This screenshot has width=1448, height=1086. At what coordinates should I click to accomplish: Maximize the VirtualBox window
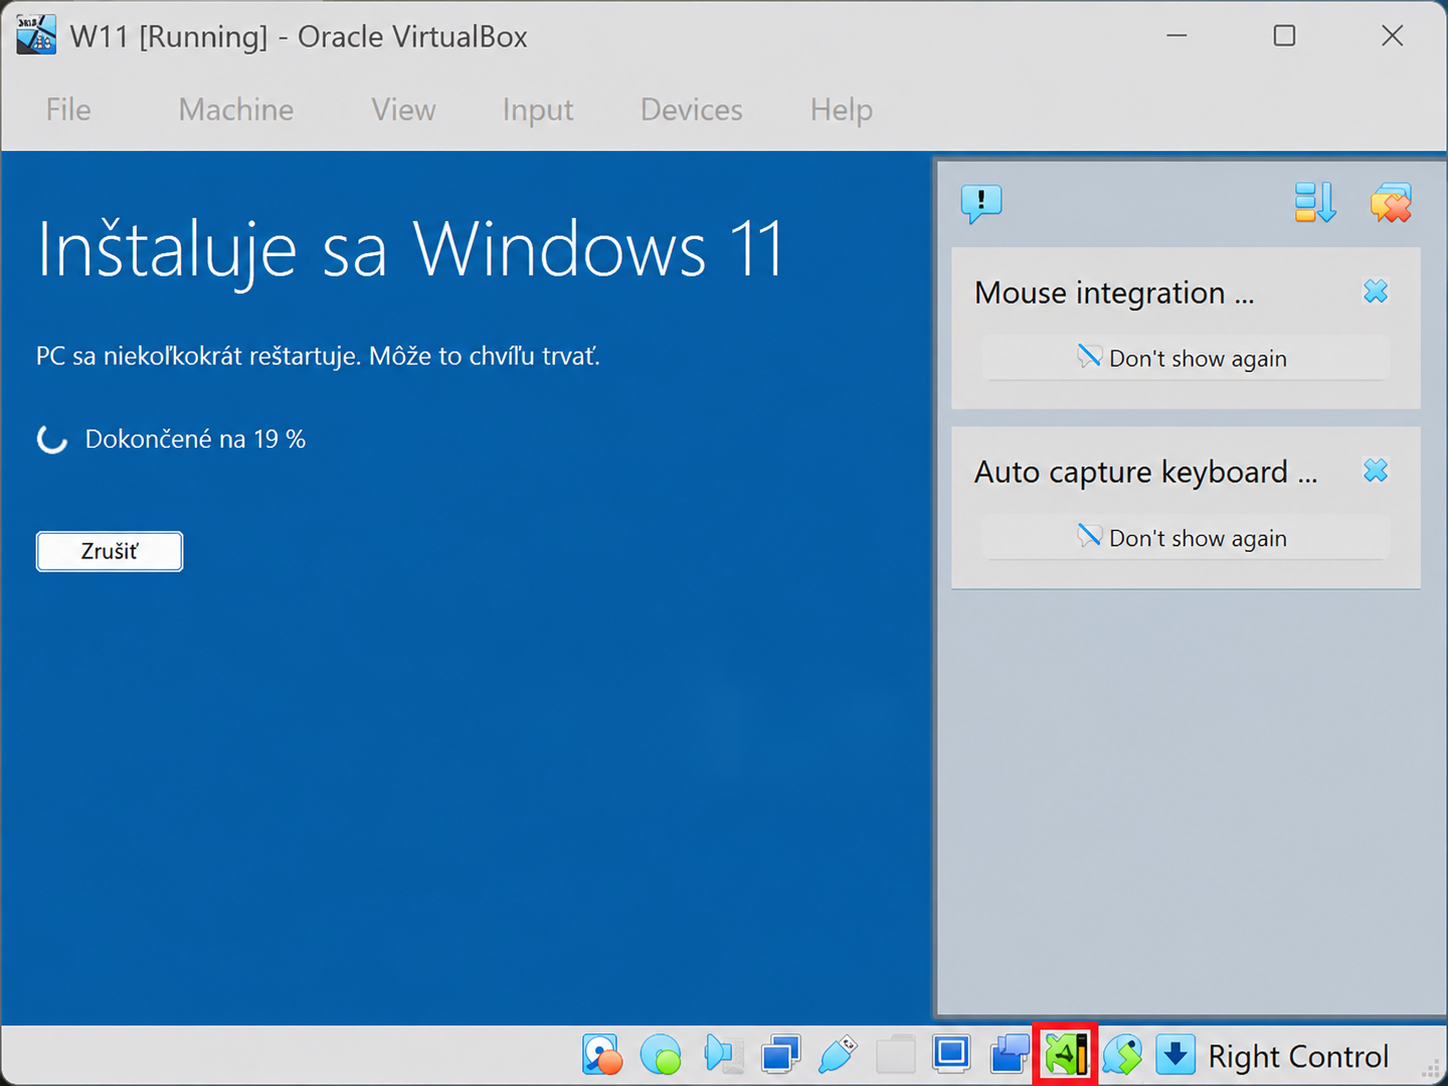coord(1284,36)
